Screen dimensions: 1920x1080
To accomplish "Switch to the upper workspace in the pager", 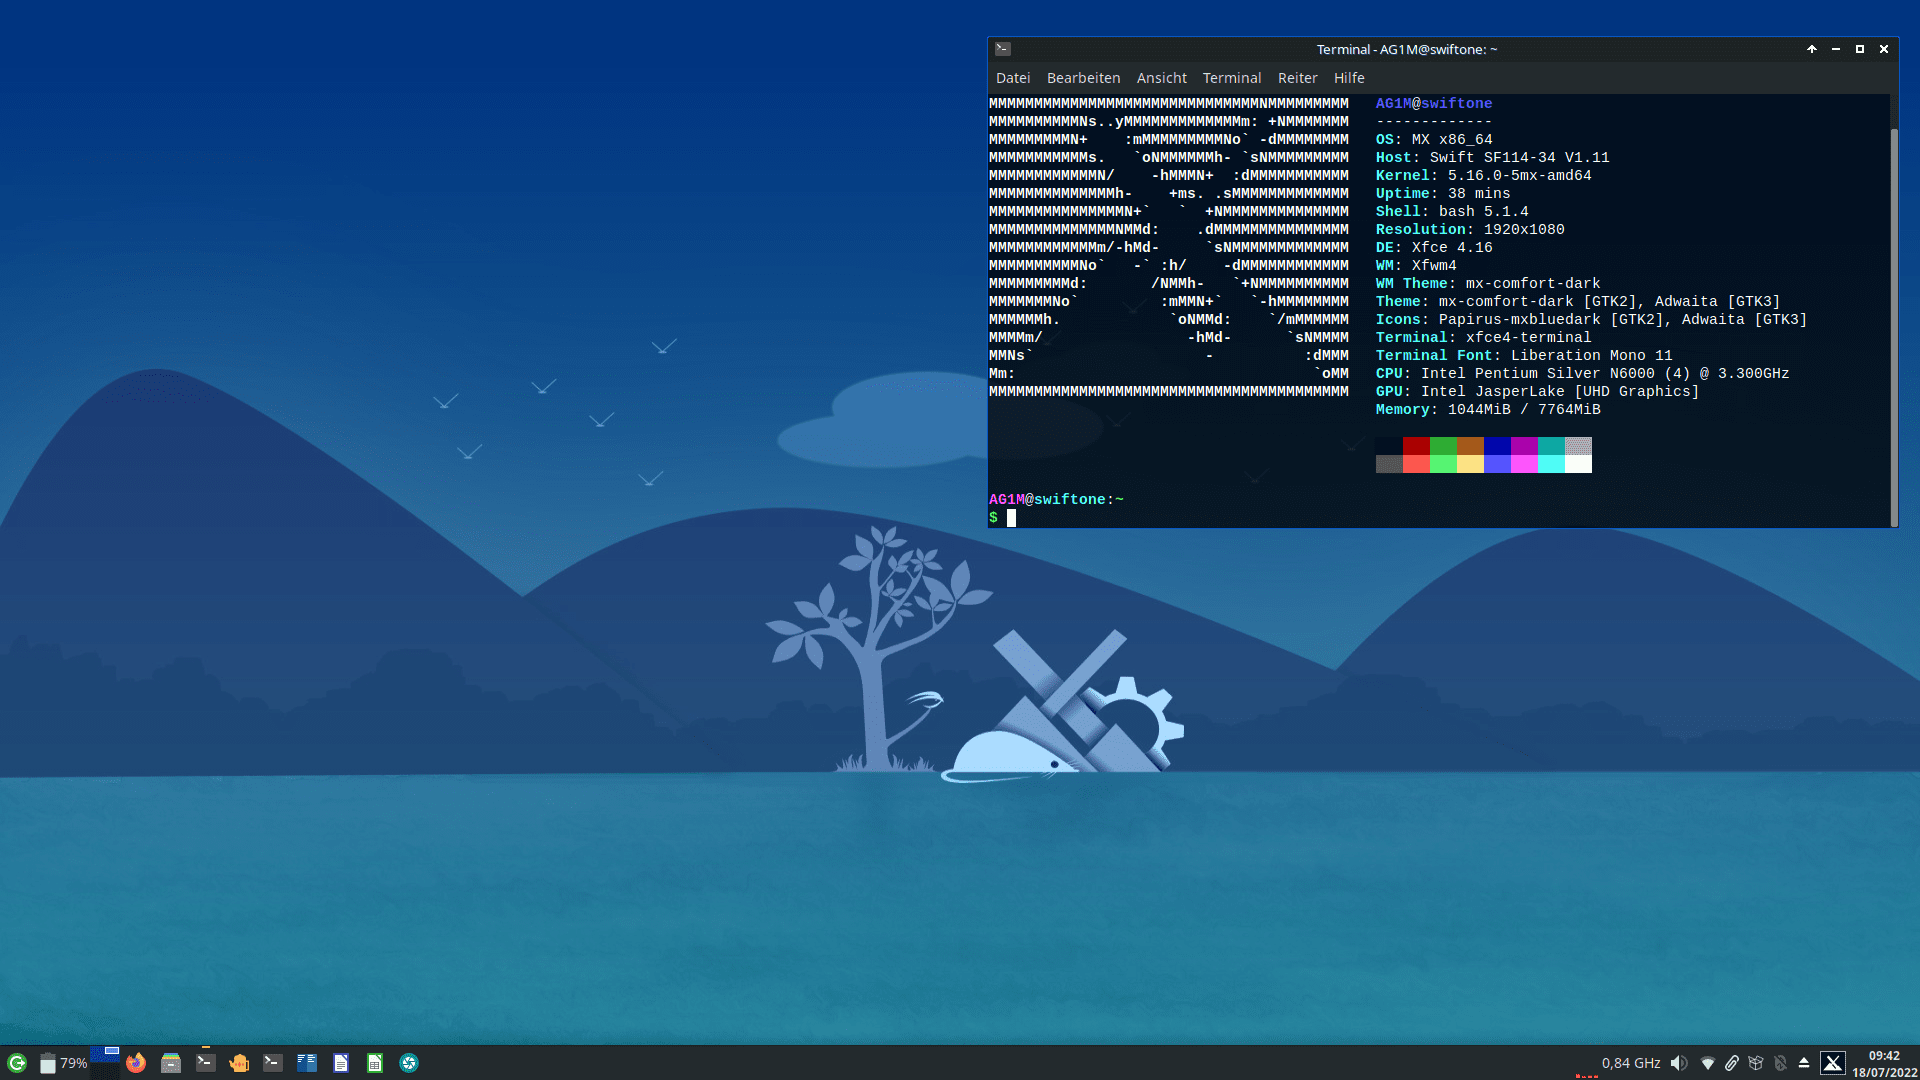I will (x=105, y=1054).
